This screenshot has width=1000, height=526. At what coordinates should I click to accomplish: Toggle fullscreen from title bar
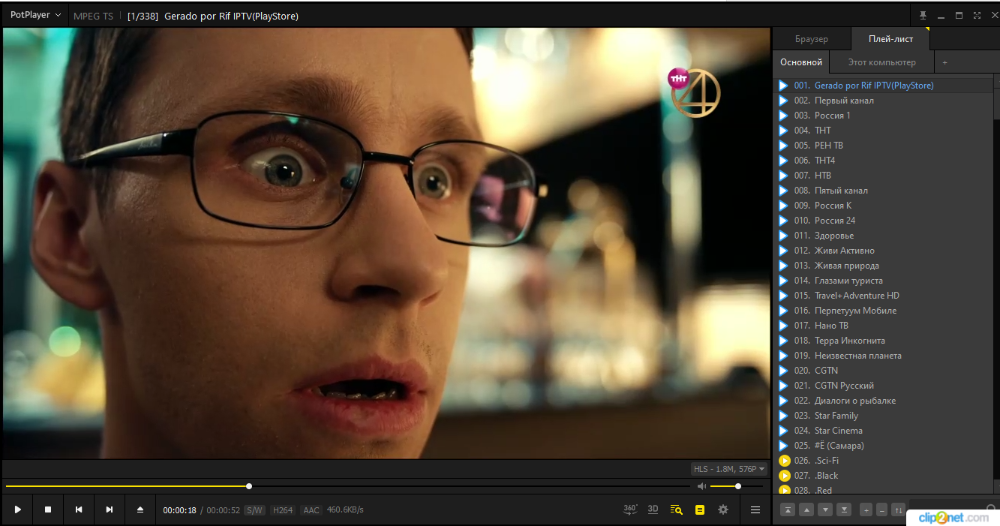tap(976, 15)
